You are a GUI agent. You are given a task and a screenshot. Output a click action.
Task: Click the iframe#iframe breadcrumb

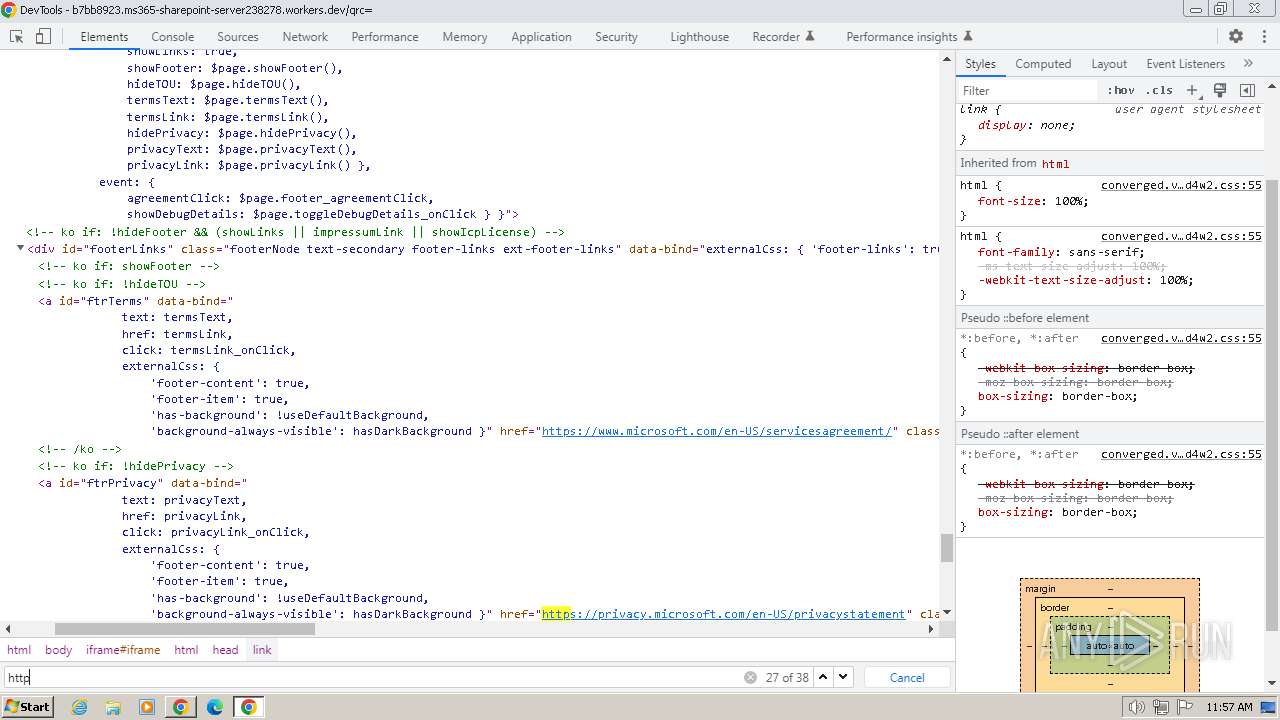[x=123, y=649]
